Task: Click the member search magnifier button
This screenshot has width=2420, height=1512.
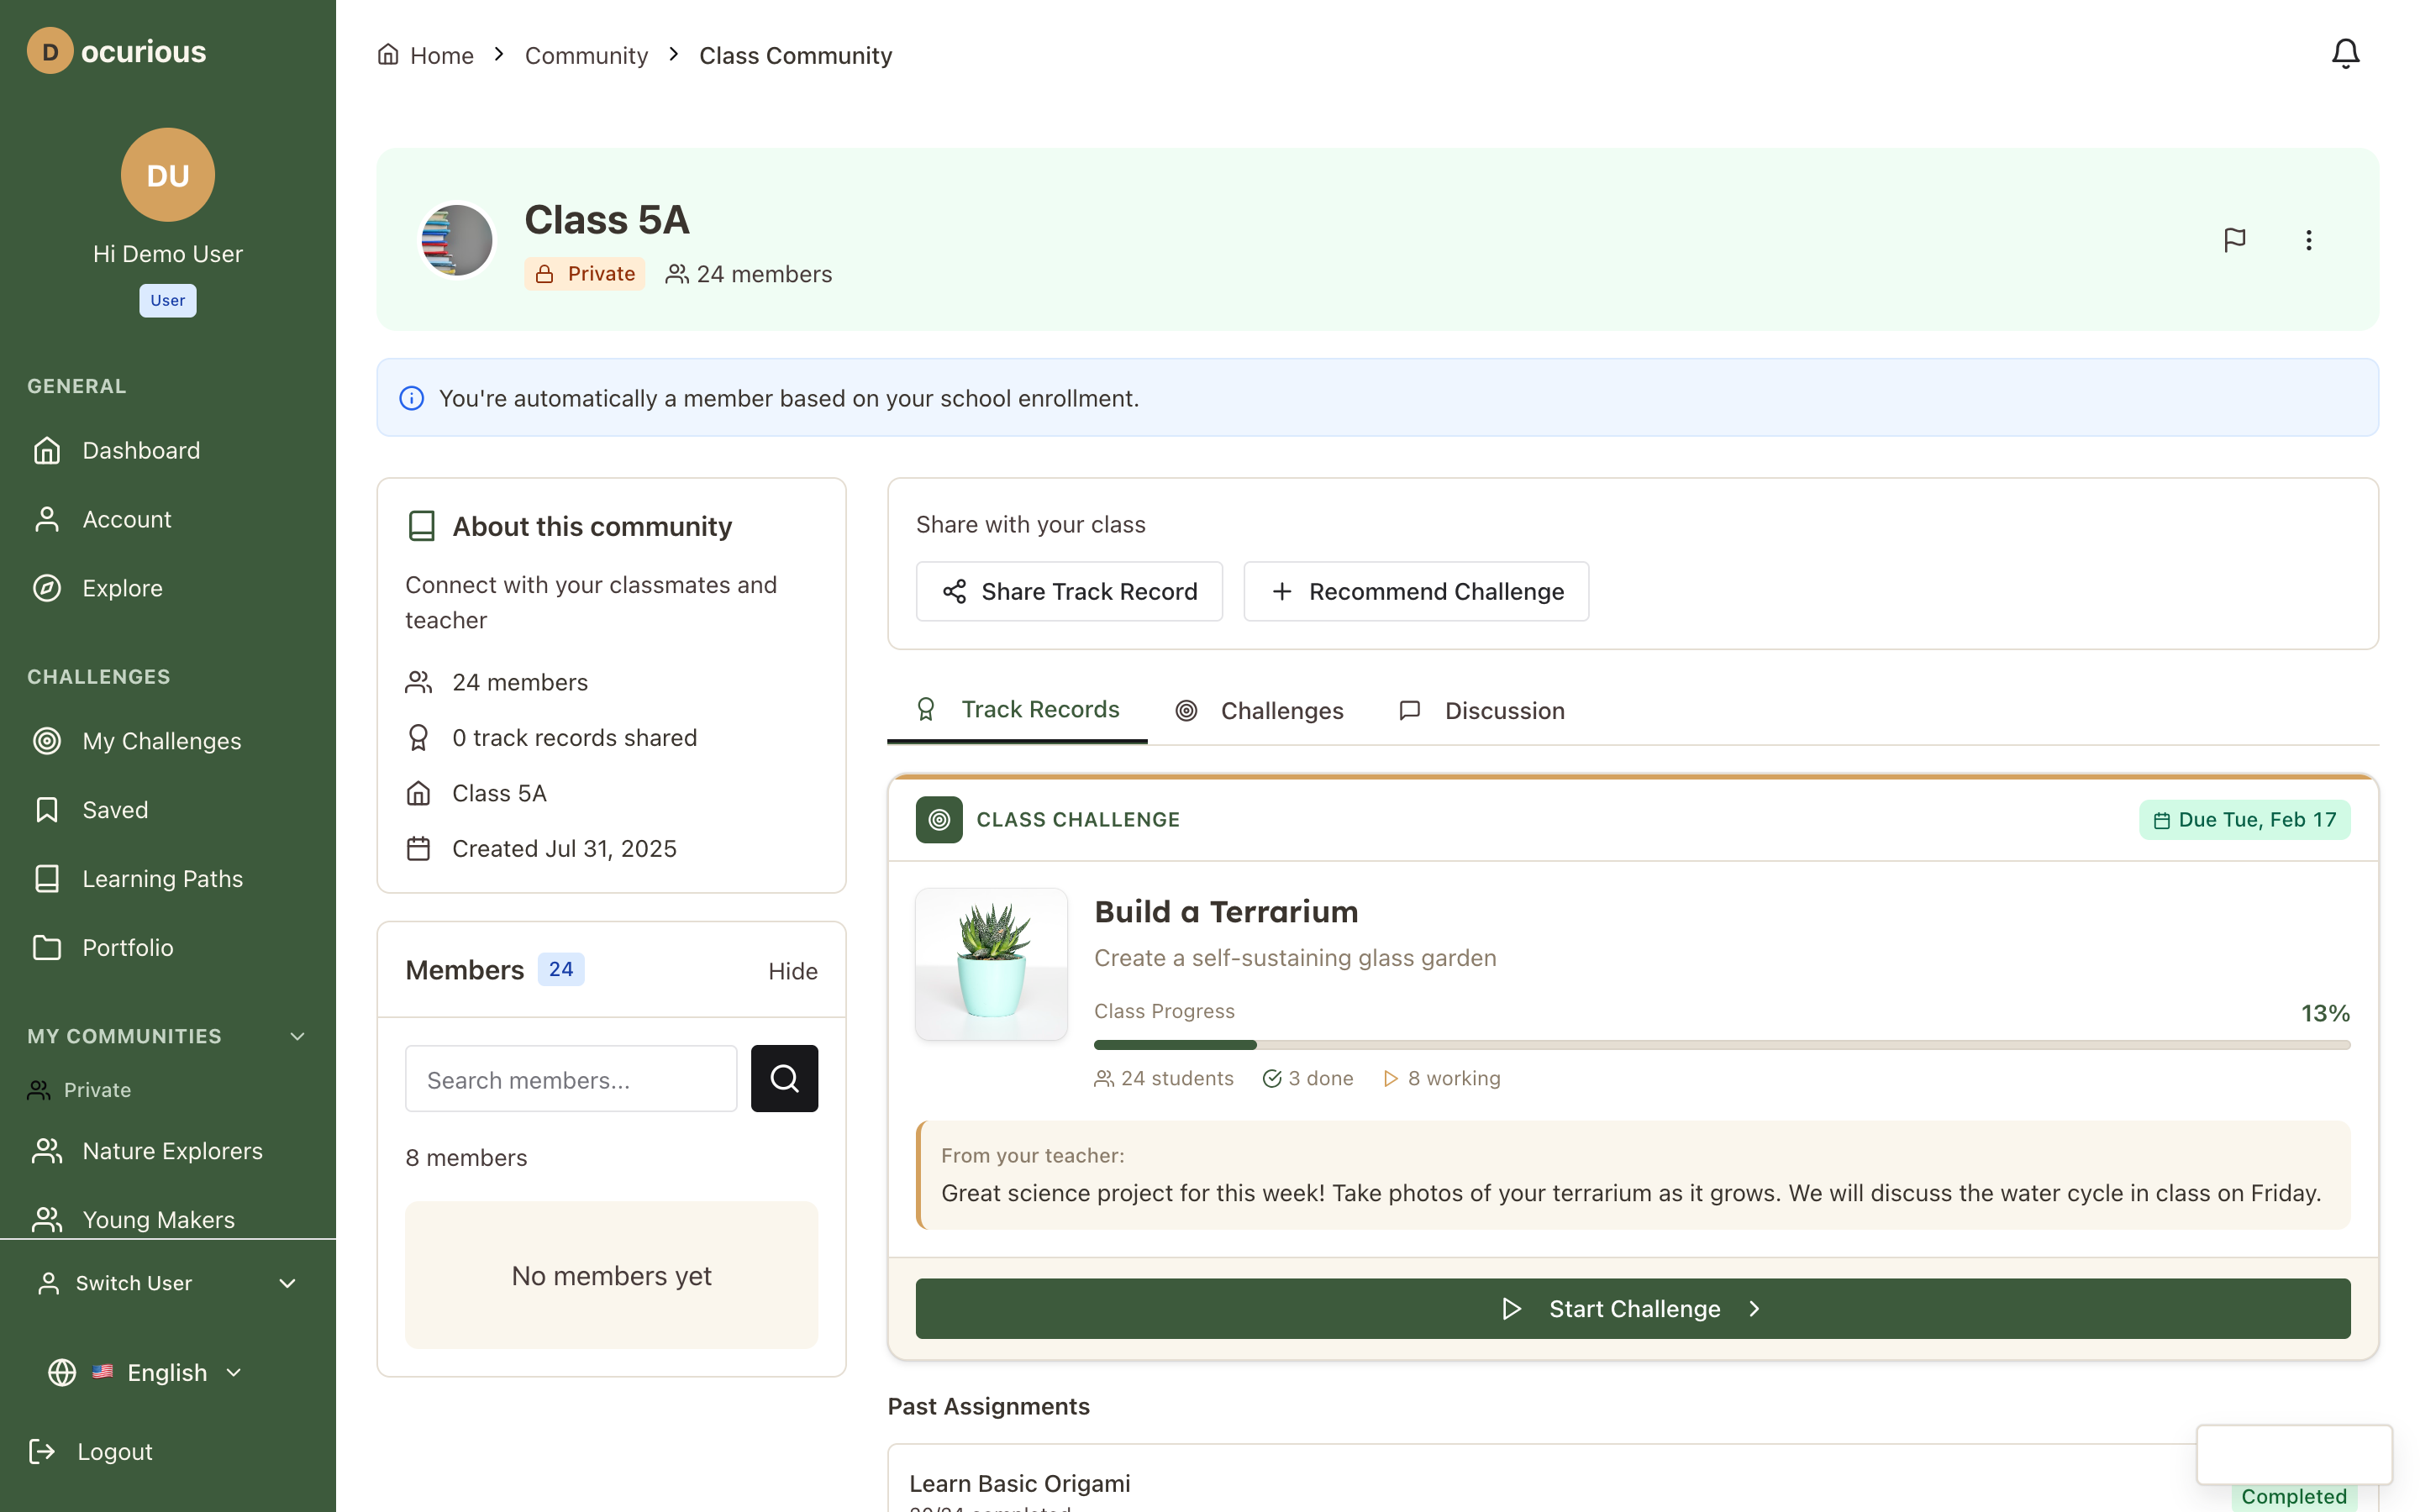Action: tap(784, 1078)
